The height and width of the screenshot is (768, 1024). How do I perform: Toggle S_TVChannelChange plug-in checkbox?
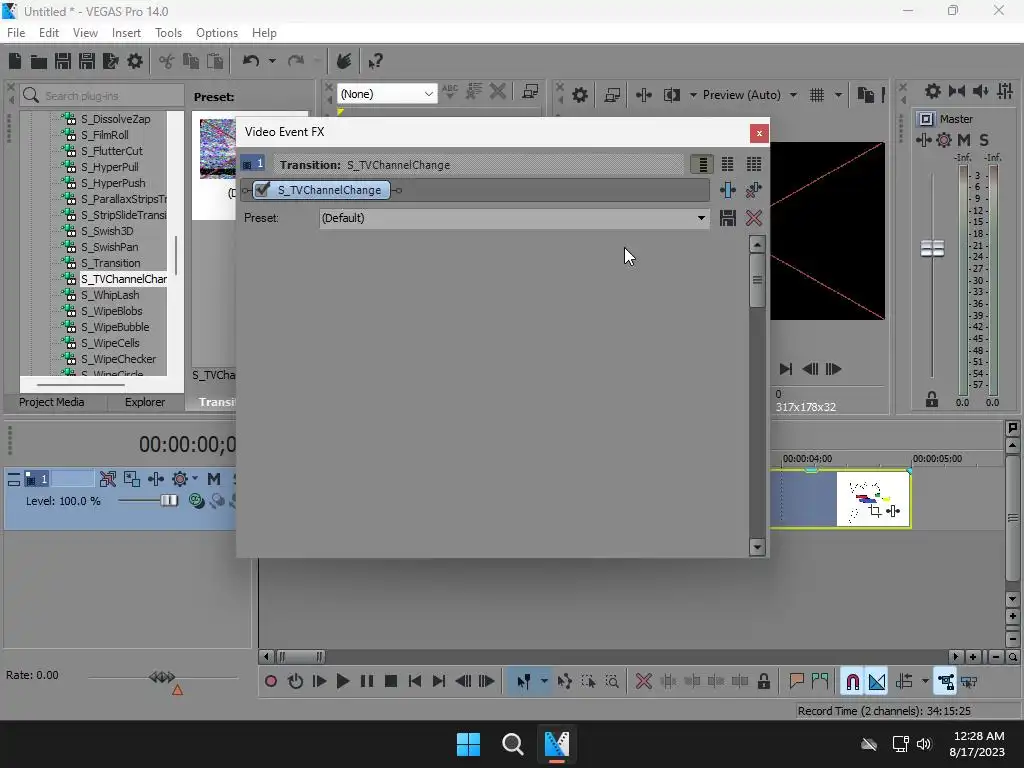262,190
